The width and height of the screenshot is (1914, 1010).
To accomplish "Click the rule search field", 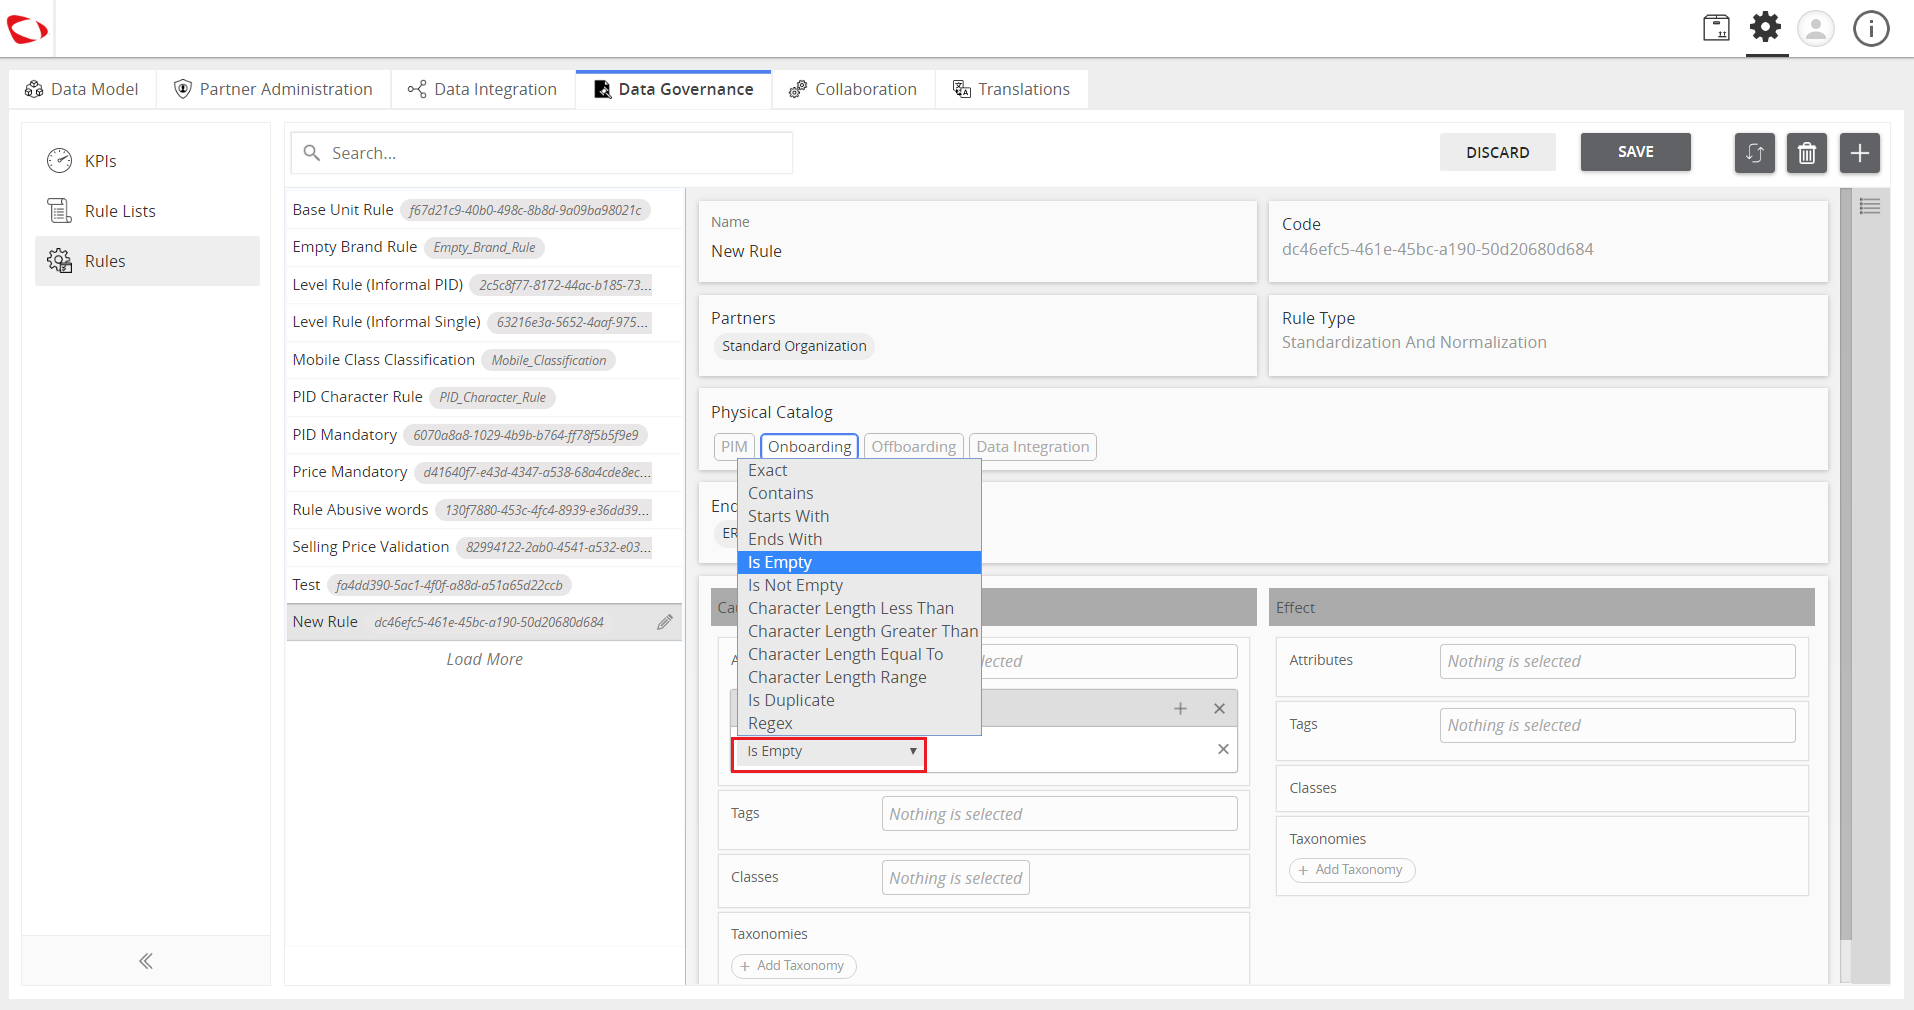I will [542, 153].
